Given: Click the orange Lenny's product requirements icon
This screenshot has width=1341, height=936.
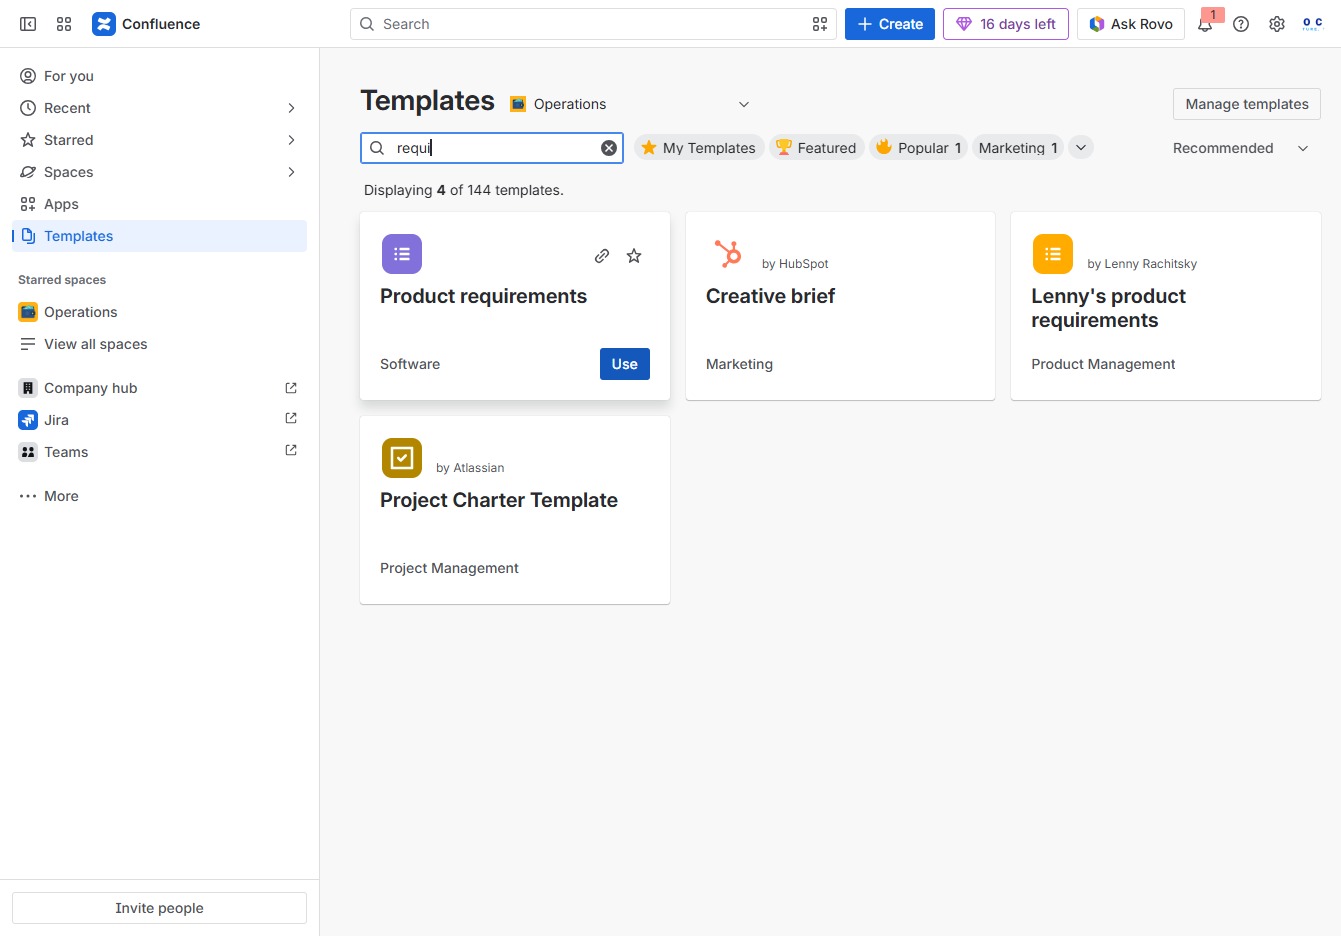Looking at the screenshot, I should point(1053,254).
